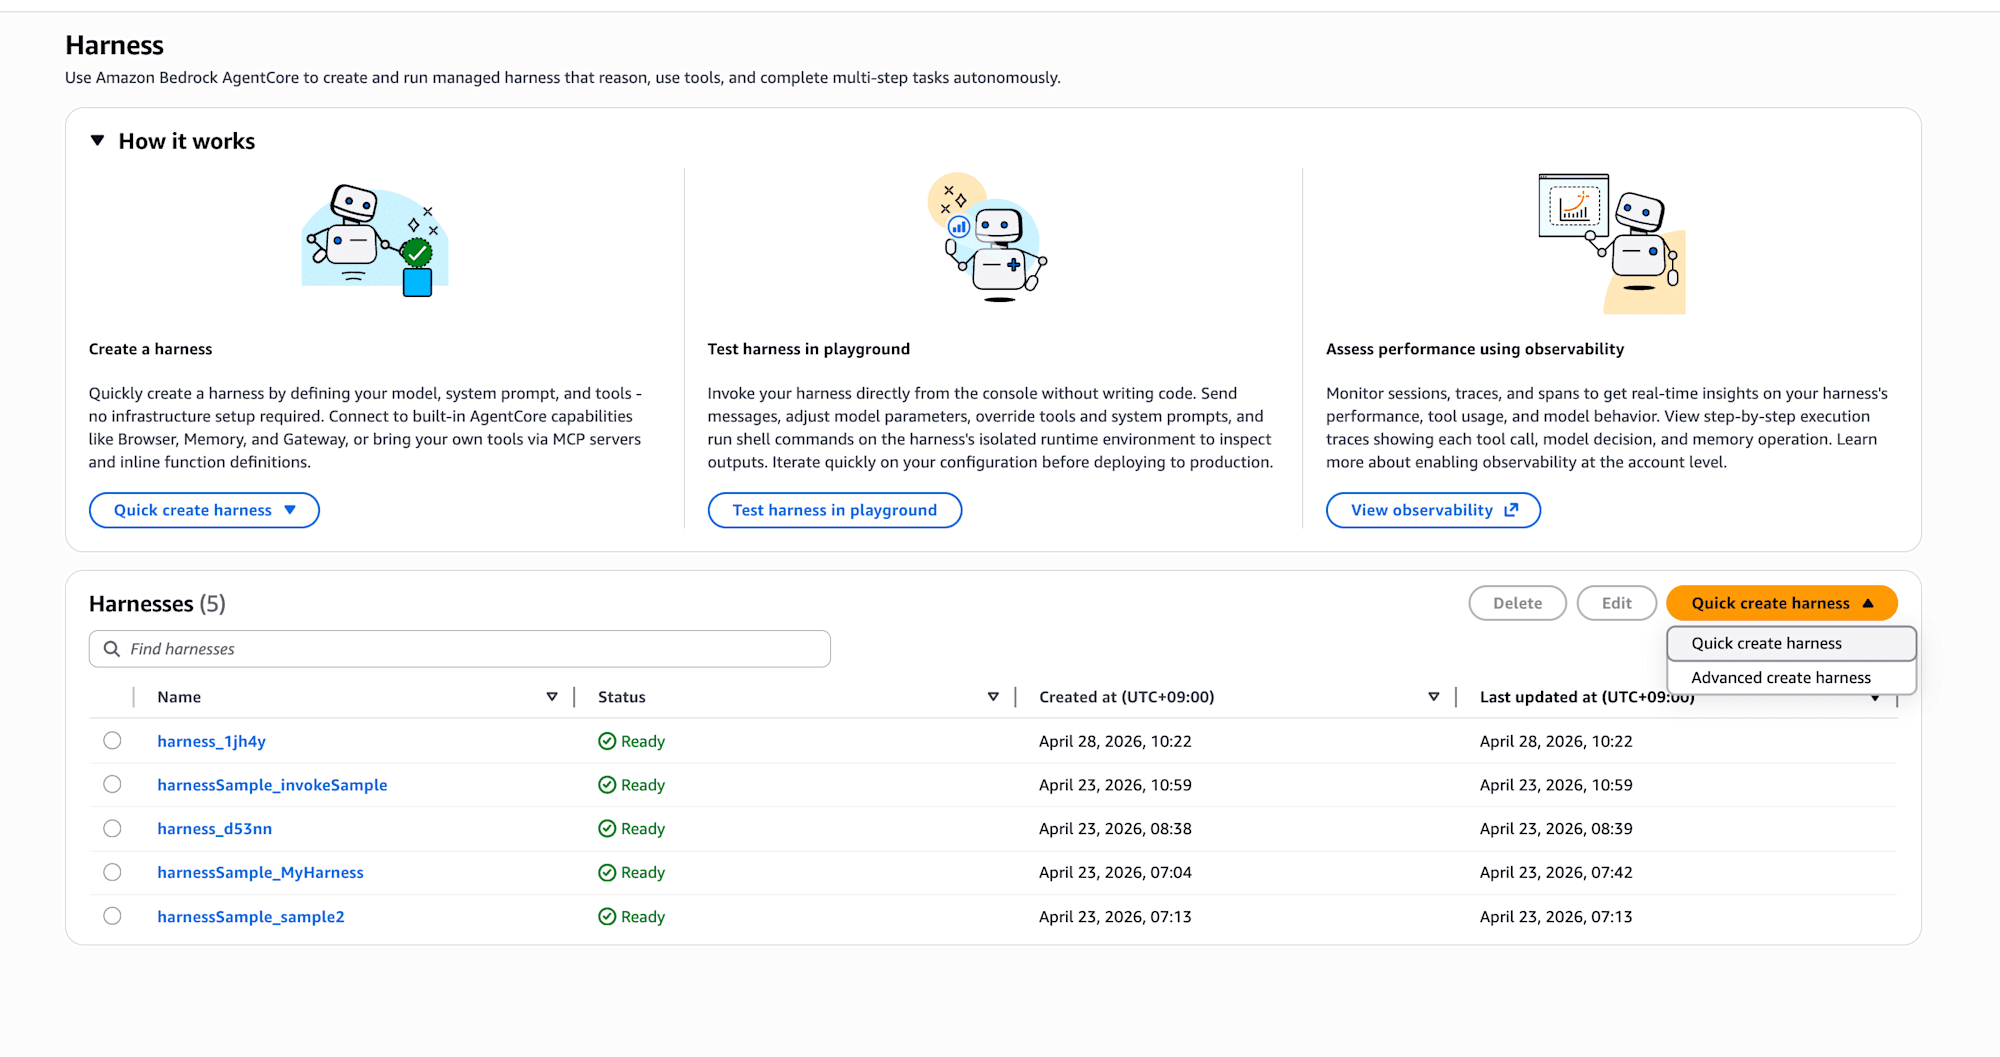Click the Last updated at column header
This screenshot has width=2000, height=1057.
[1587, 697]
